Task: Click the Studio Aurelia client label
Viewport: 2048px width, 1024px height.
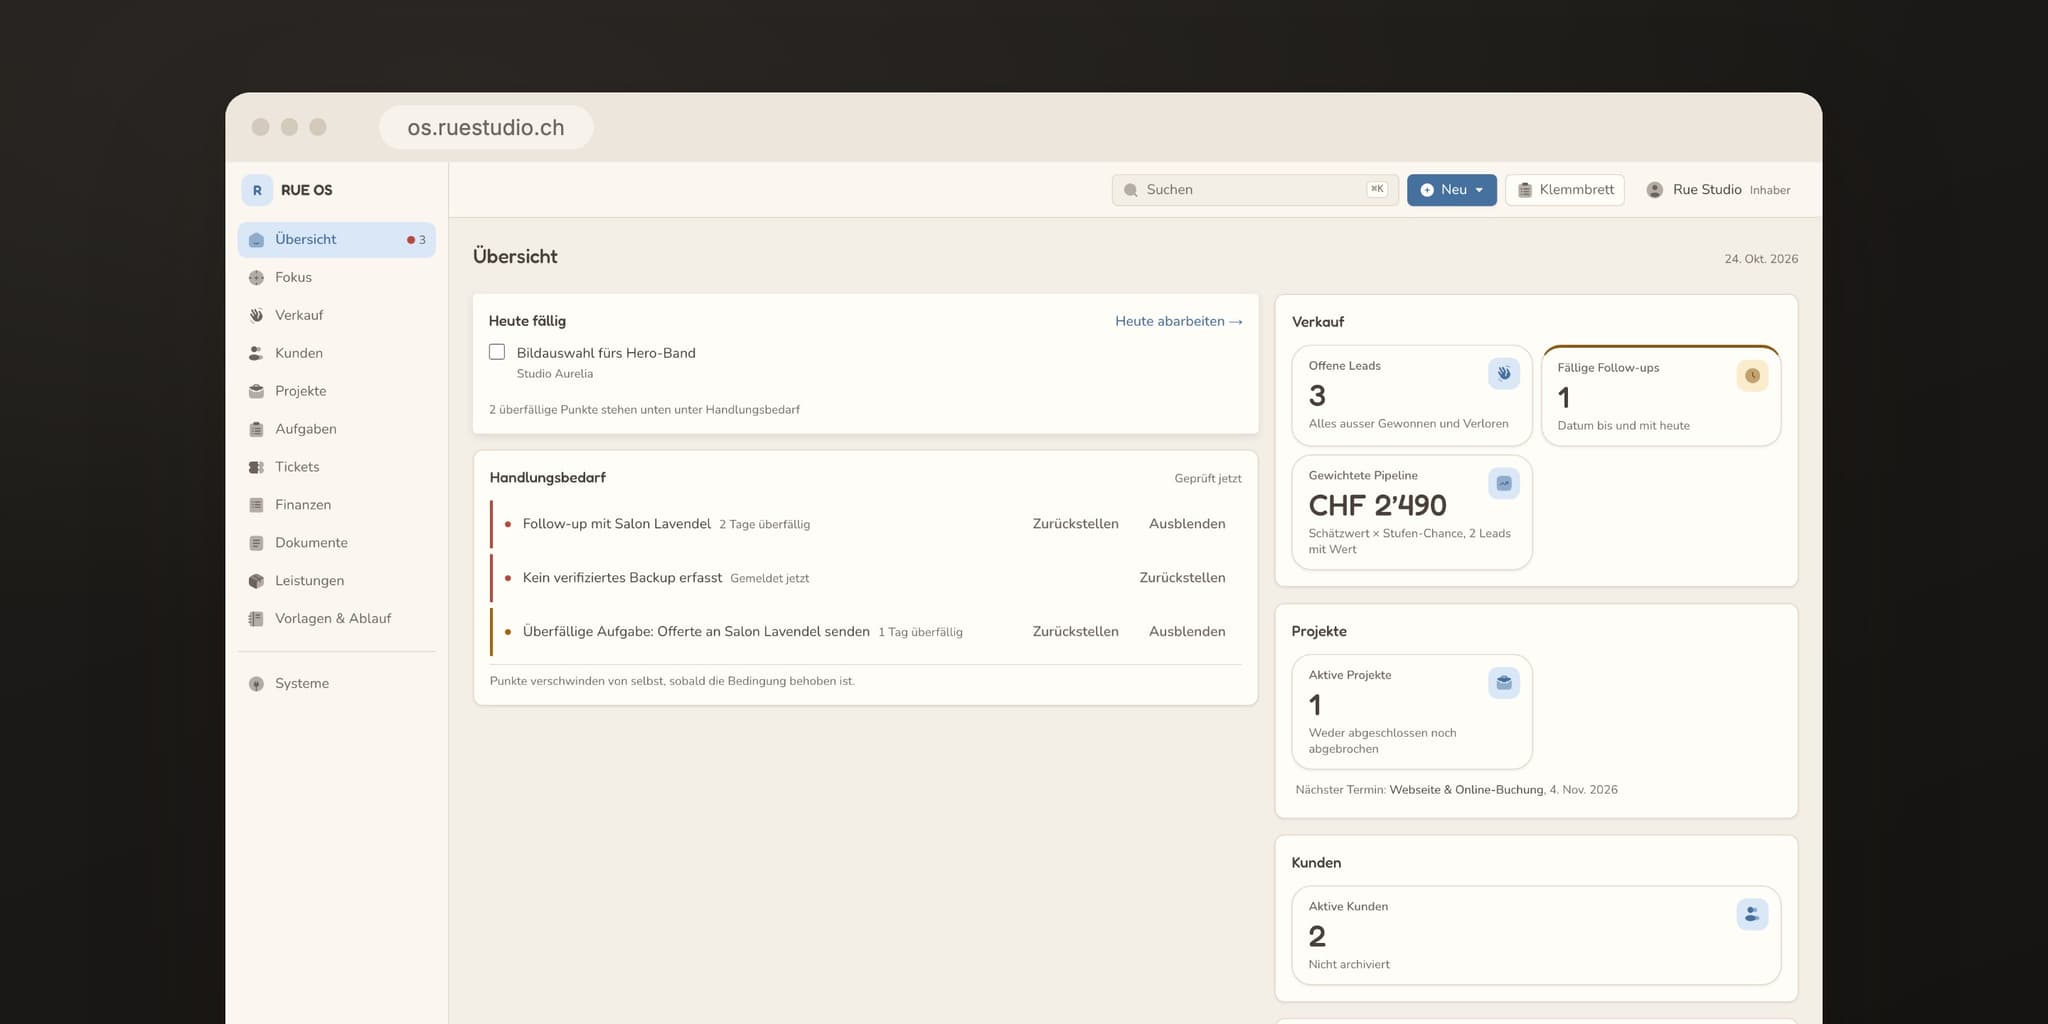Action: coord(555,374)
